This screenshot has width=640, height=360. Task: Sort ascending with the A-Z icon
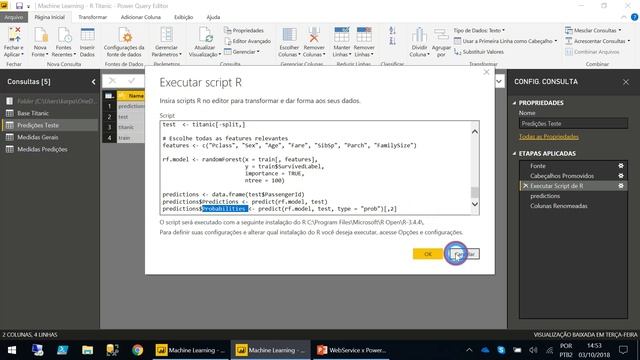tap(392, 31)
